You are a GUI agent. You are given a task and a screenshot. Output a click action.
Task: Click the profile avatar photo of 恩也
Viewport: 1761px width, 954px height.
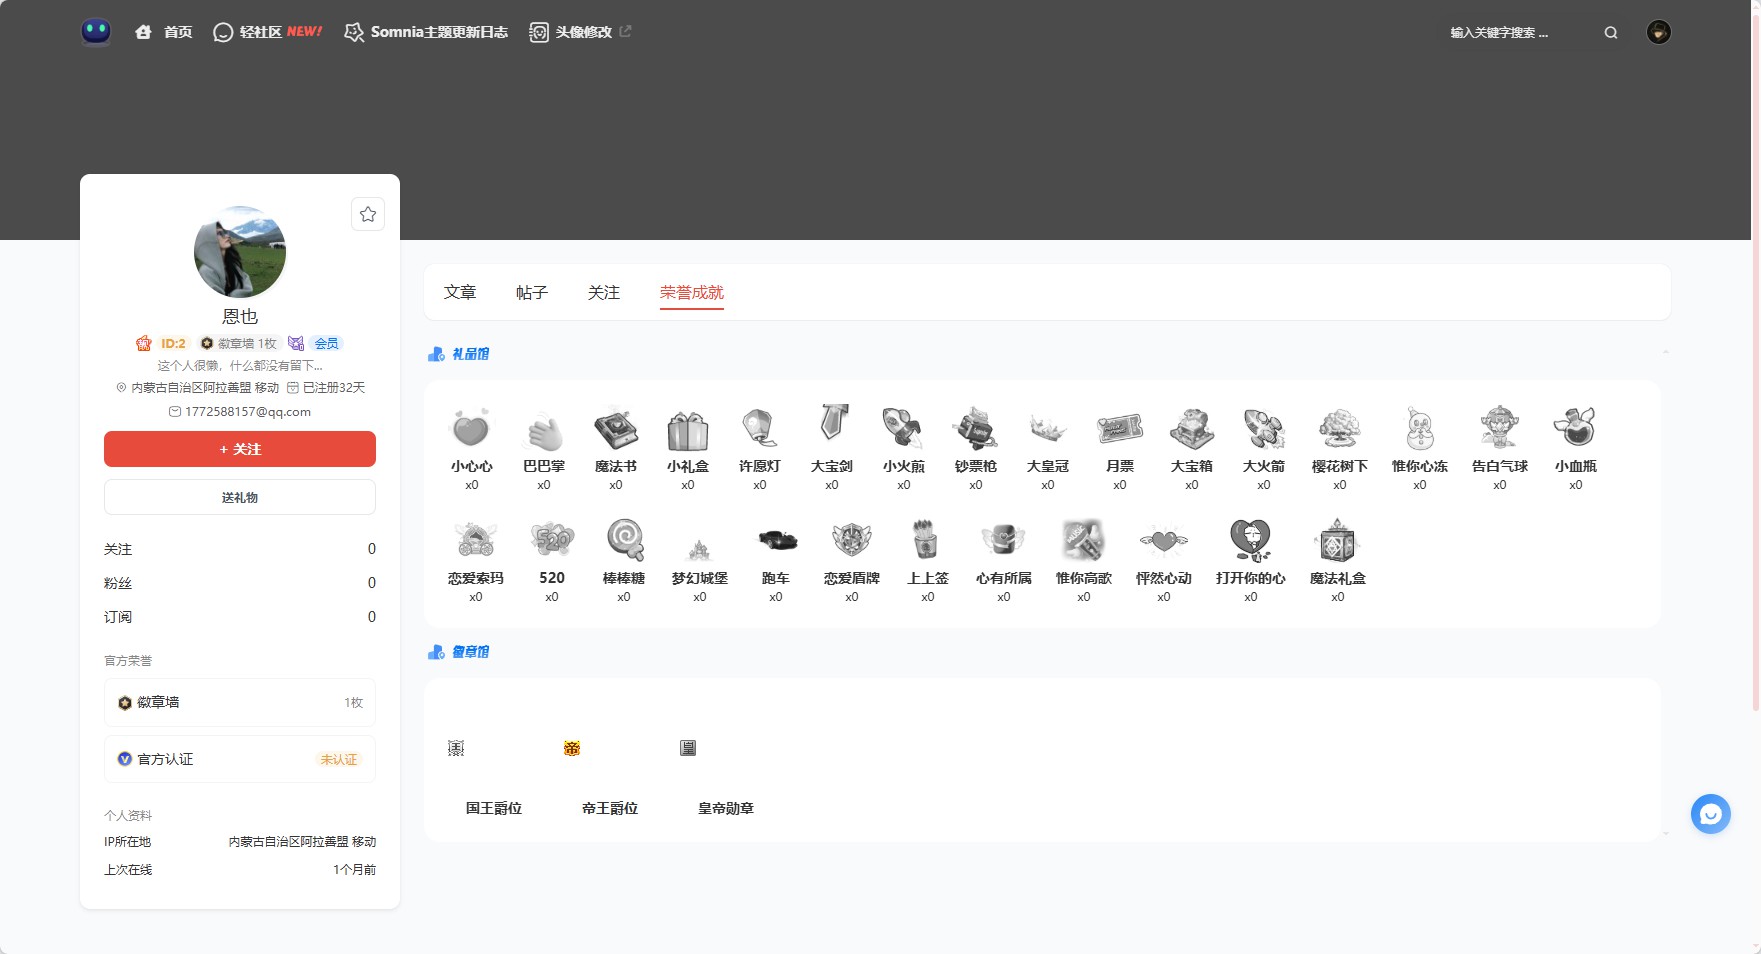click(240, 252)
